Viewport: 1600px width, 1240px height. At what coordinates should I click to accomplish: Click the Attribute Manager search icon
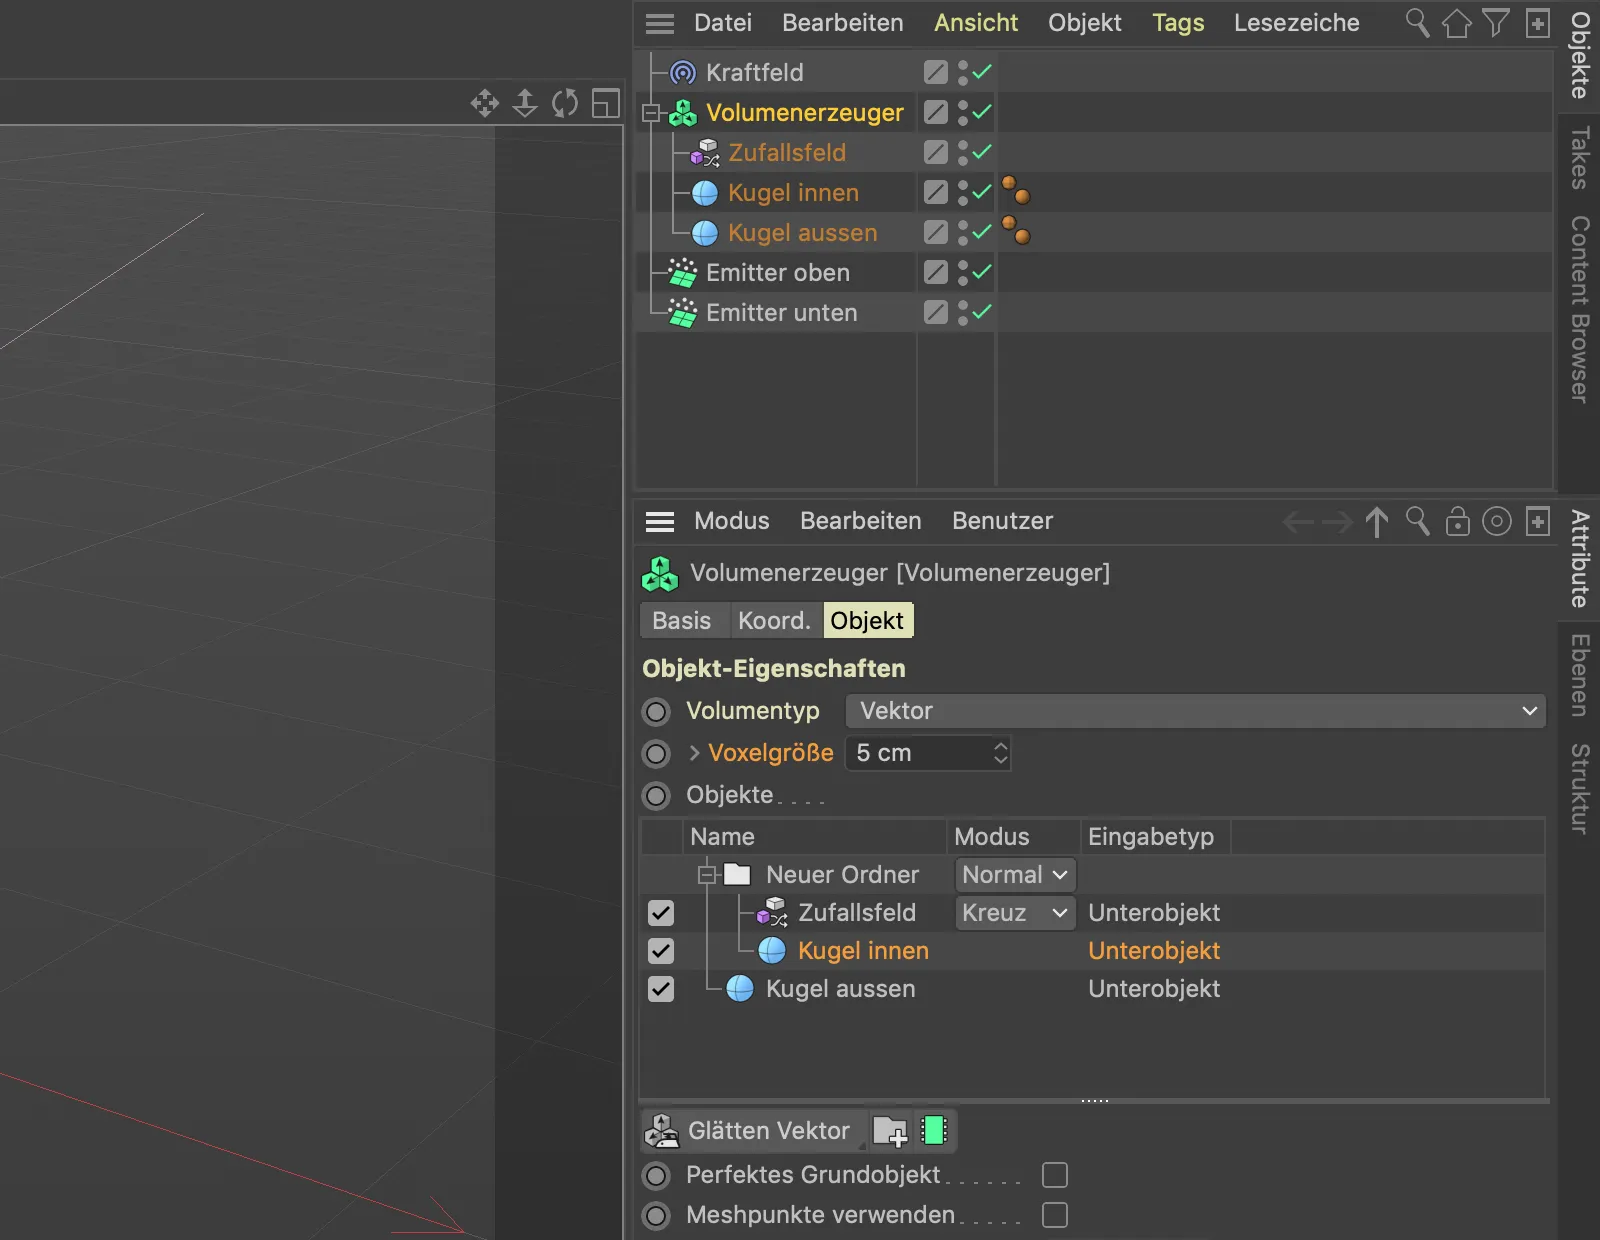click(x=1417, y=521)
